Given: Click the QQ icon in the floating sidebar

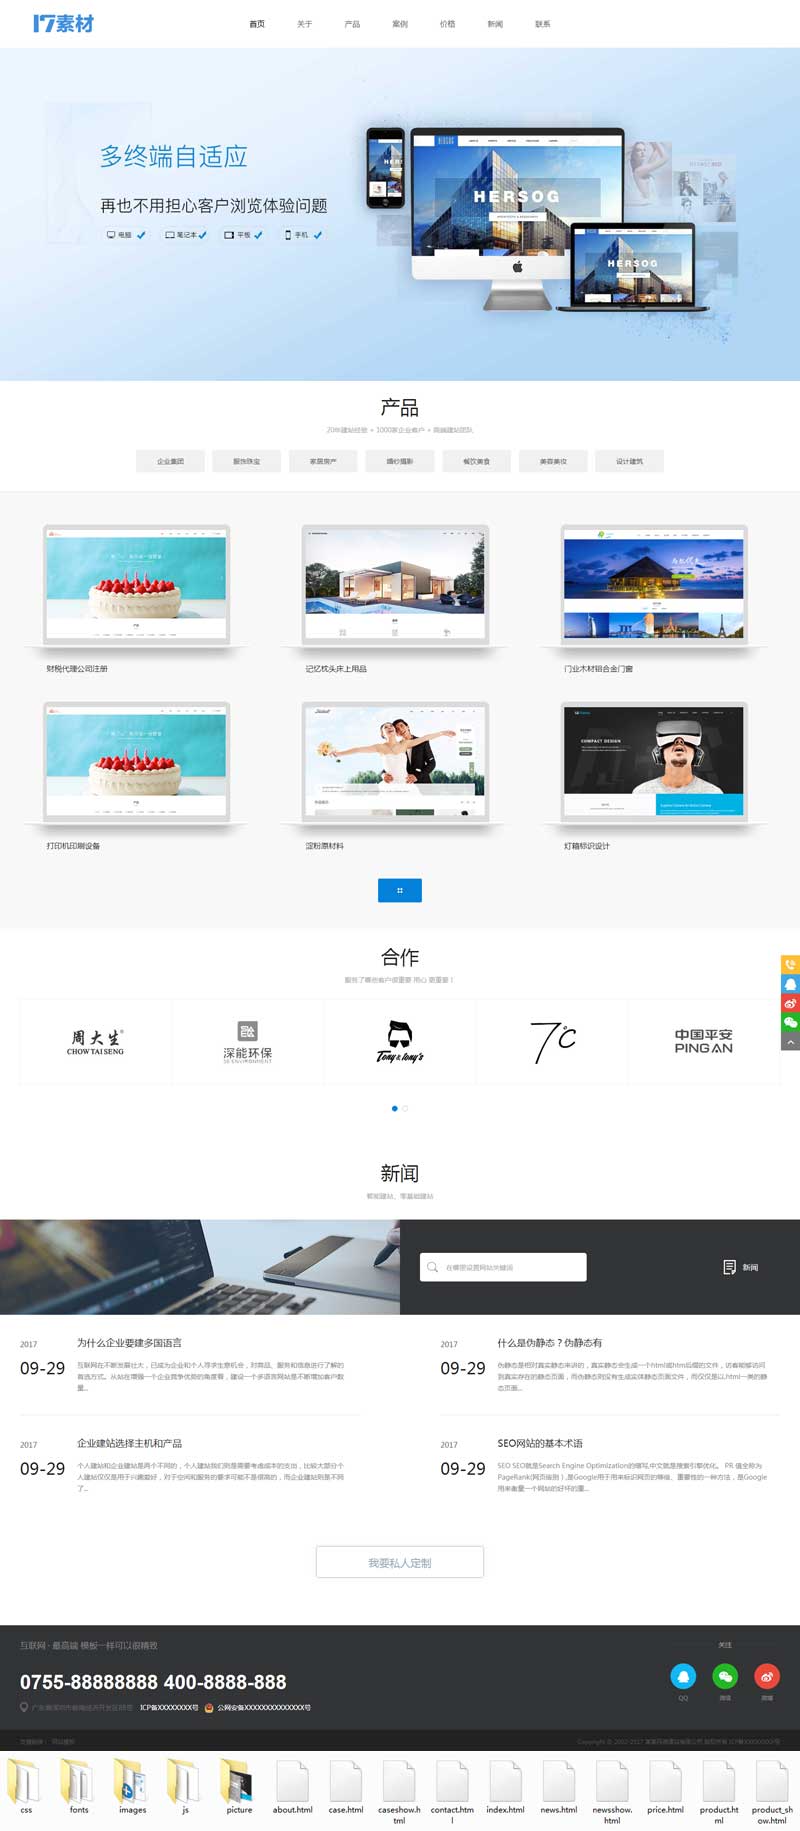Looking at the screenshot, I should (x=790, y=984).
